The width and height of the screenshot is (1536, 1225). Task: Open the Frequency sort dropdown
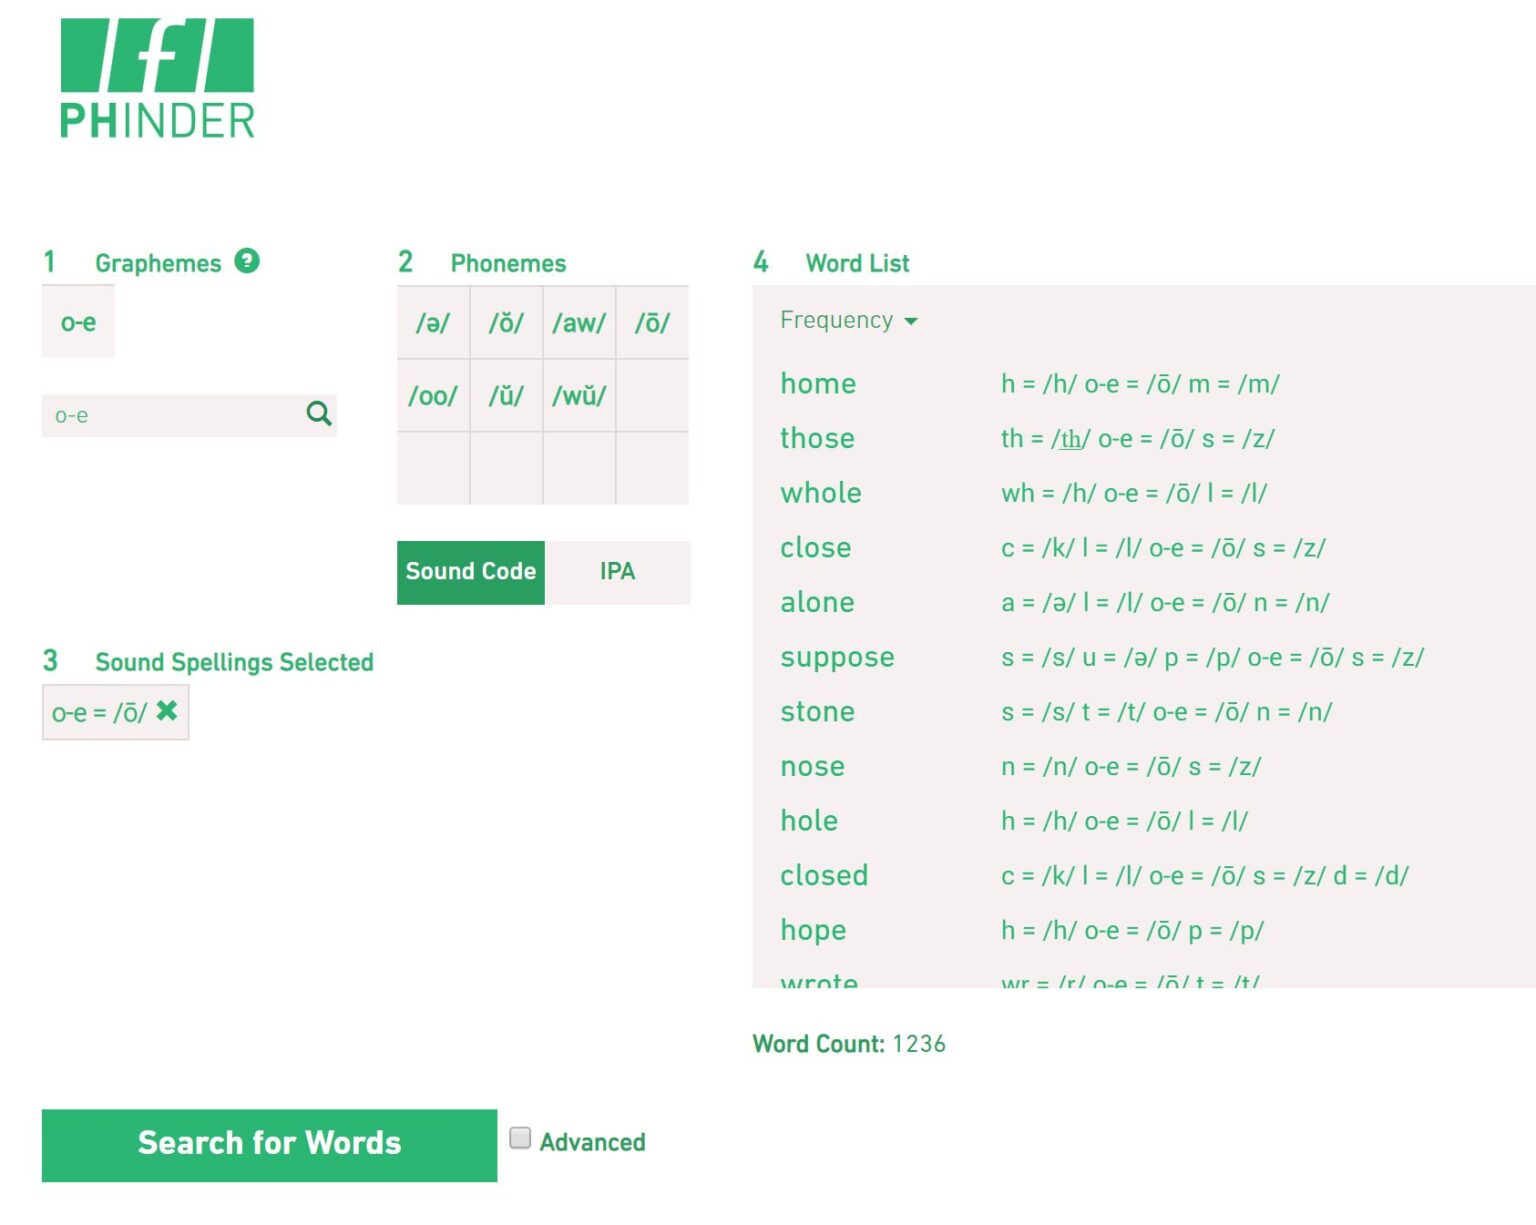coord(848,320)
